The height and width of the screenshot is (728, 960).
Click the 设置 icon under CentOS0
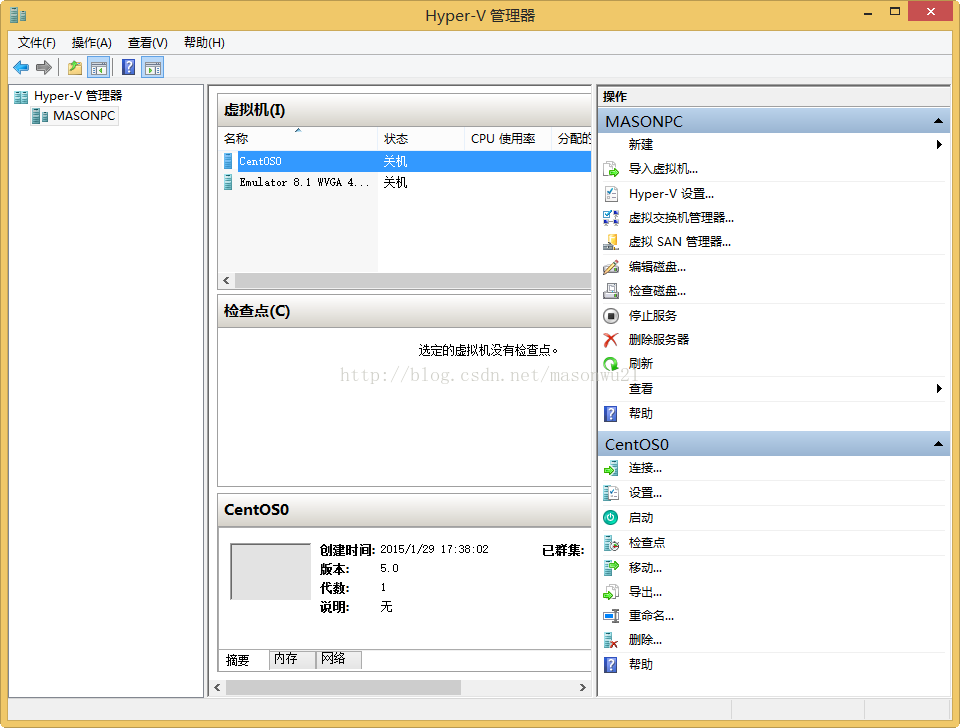611,493
